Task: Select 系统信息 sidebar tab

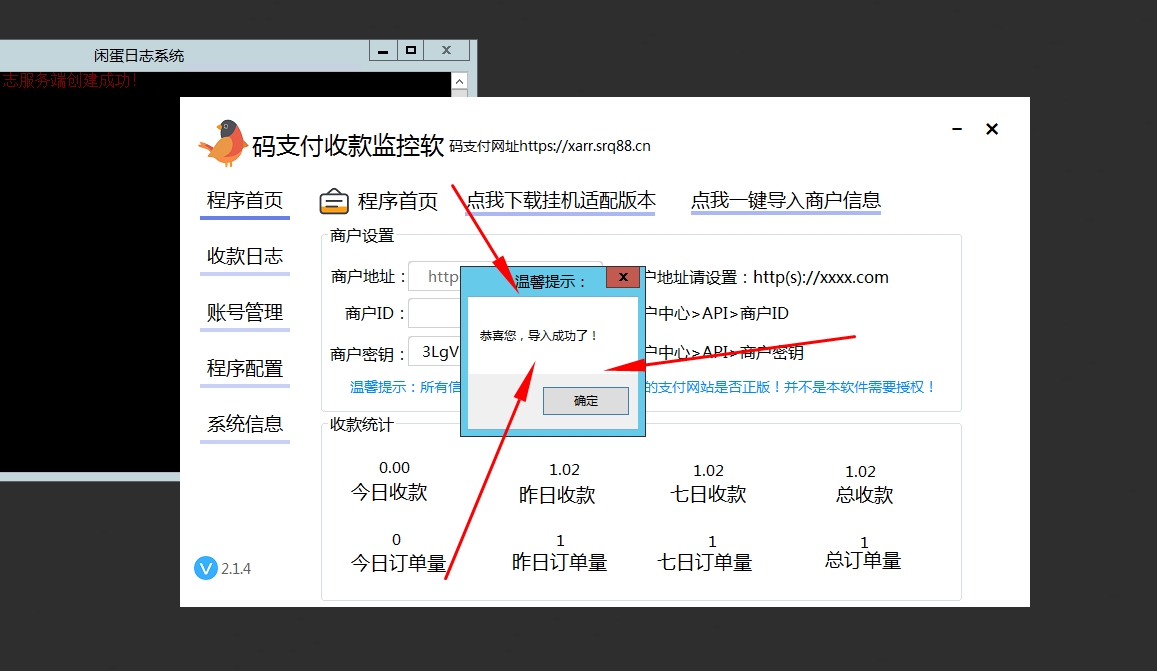Action: coord(245,424)
